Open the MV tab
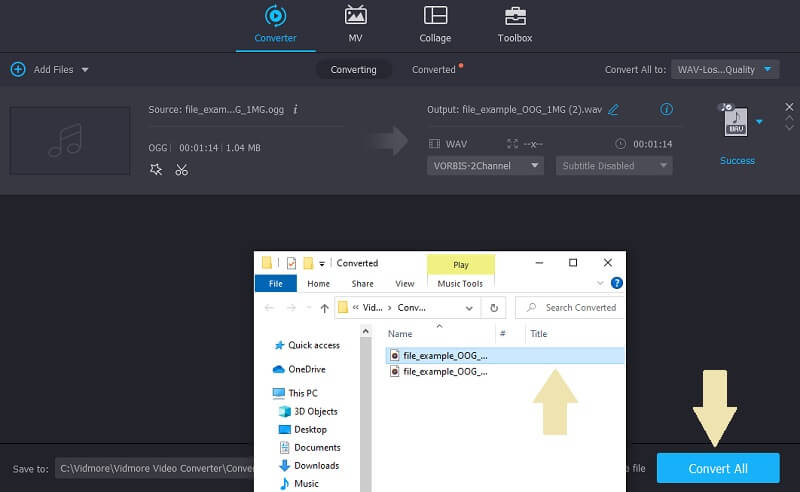The height and width of the screenshot is (492, 800). click(355, 24)
